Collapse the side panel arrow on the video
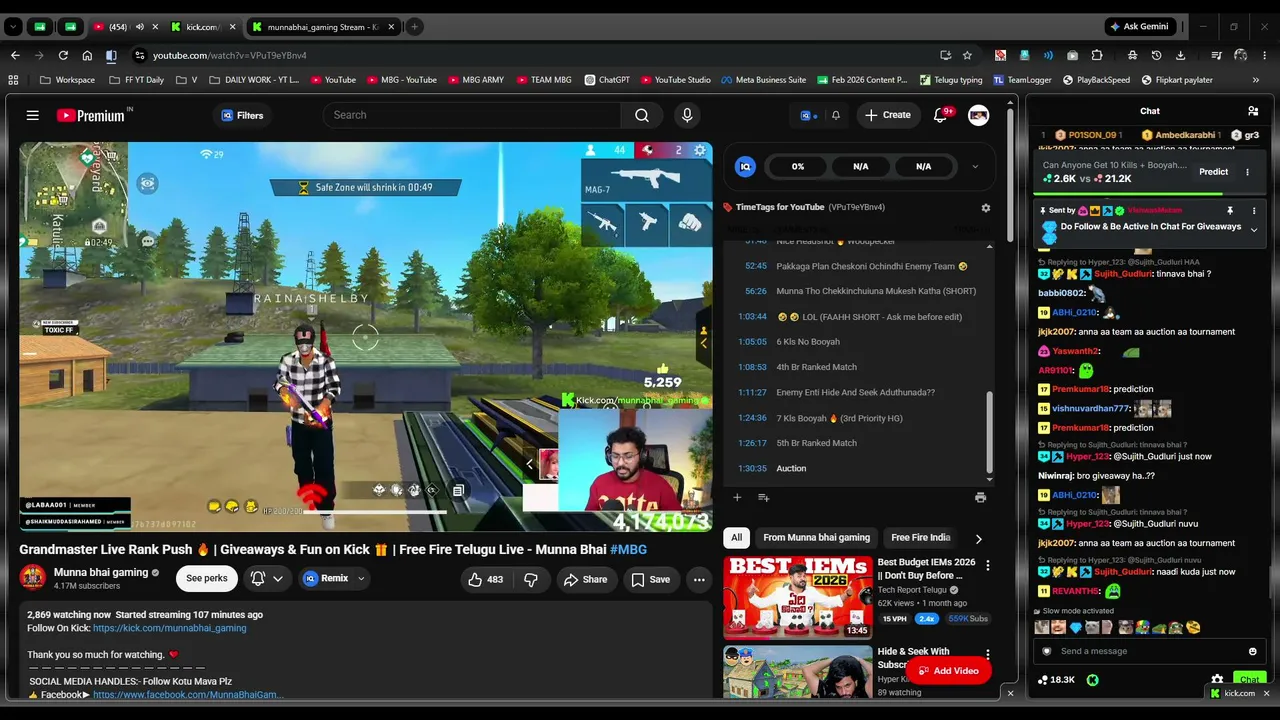The height and width of the screenshot is (720, 1280). point(703,343)
